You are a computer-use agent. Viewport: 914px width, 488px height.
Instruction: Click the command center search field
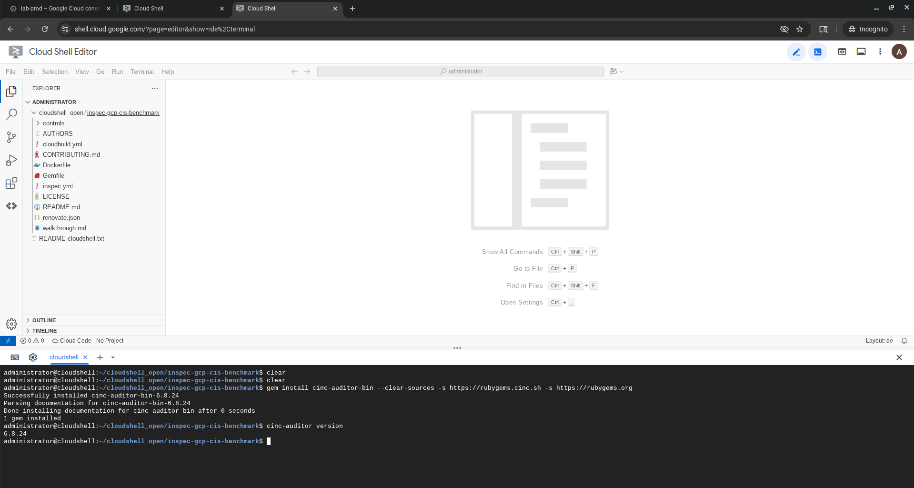(461, 72)
